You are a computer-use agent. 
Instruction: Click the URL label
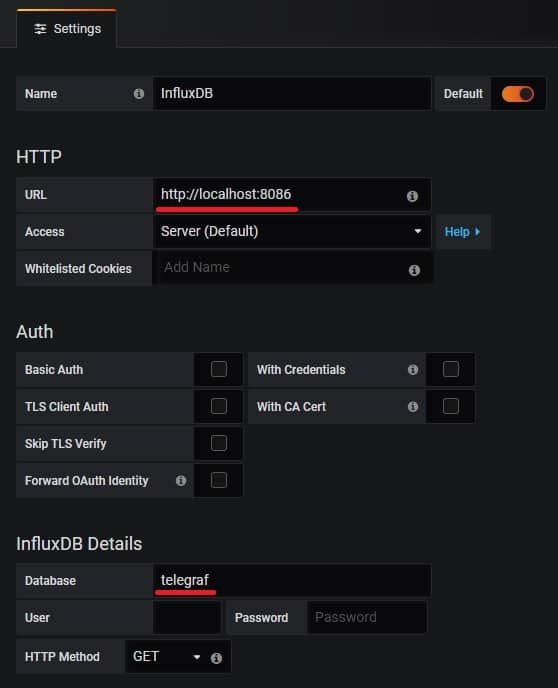coord(36,194)
